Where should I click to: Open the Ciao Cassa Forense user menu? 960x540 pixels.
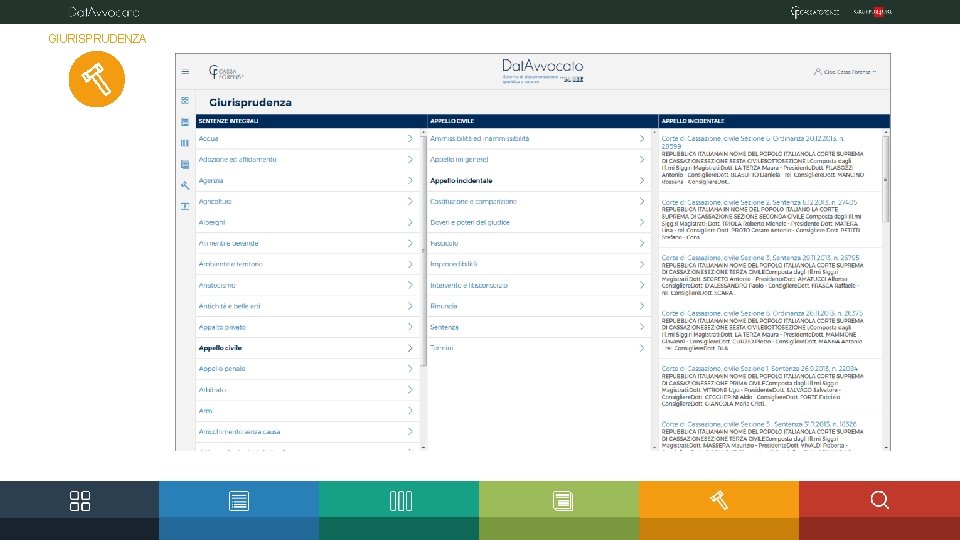[845, 72]
